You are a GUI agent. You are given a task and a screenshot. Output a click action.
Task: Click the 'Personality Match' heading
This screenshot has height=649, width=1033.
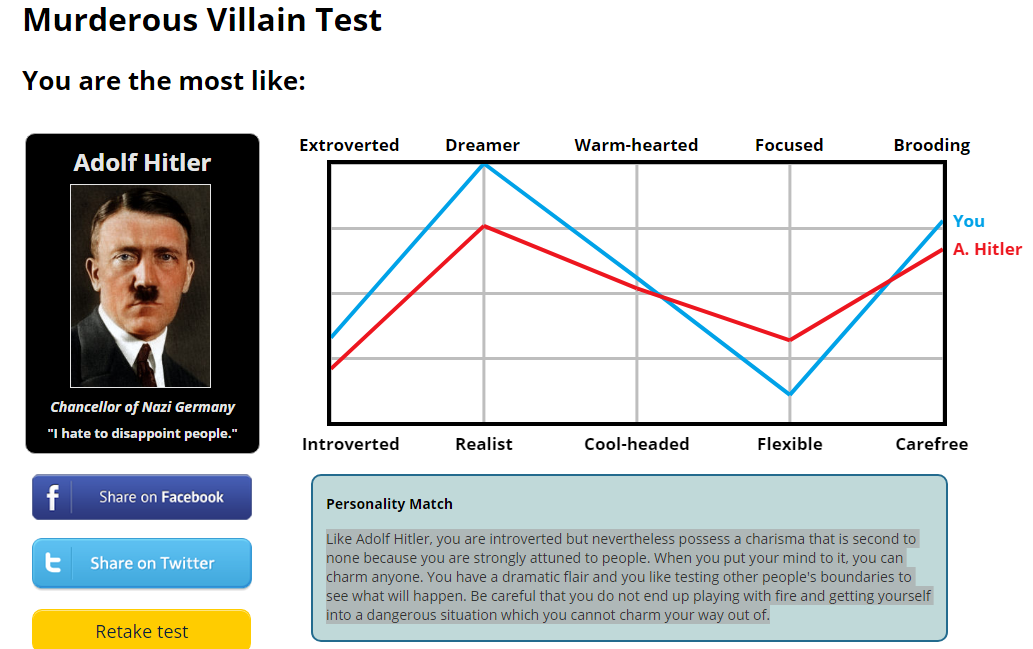pyautogui.click(x=389, y=504)
